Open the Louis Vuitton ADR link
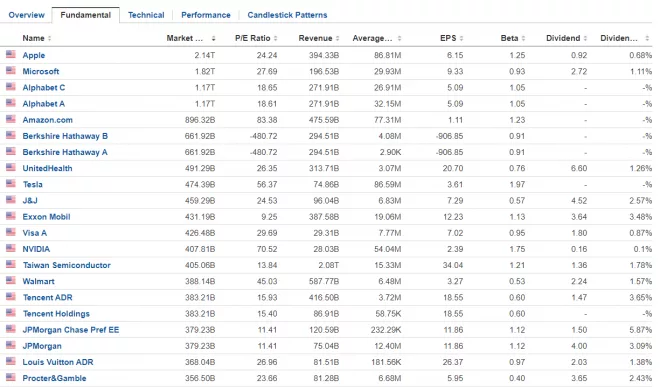660x387 pixels. tap(58, 362)
